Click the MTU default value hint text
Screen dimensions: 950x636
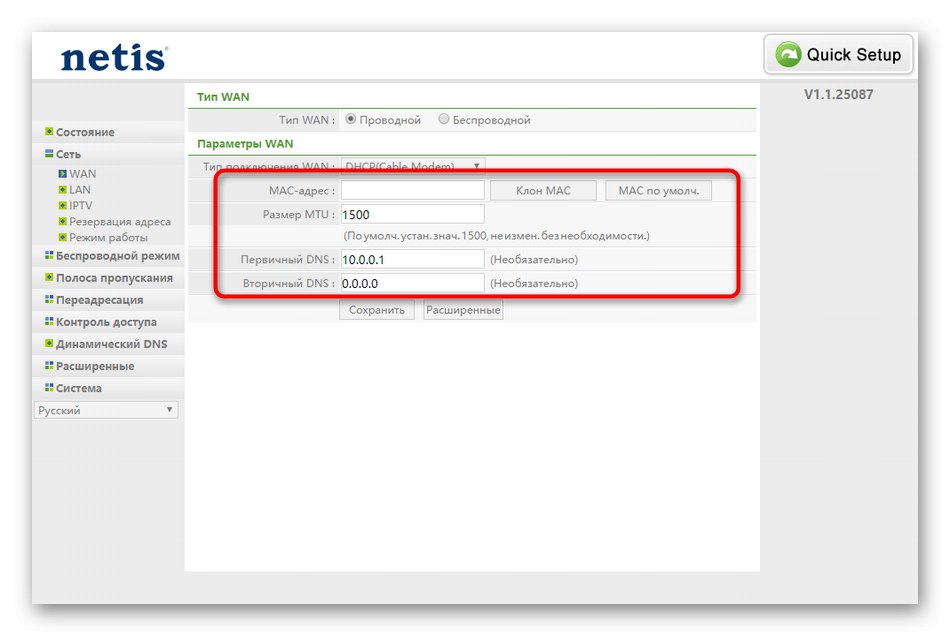tap(496, 236)
